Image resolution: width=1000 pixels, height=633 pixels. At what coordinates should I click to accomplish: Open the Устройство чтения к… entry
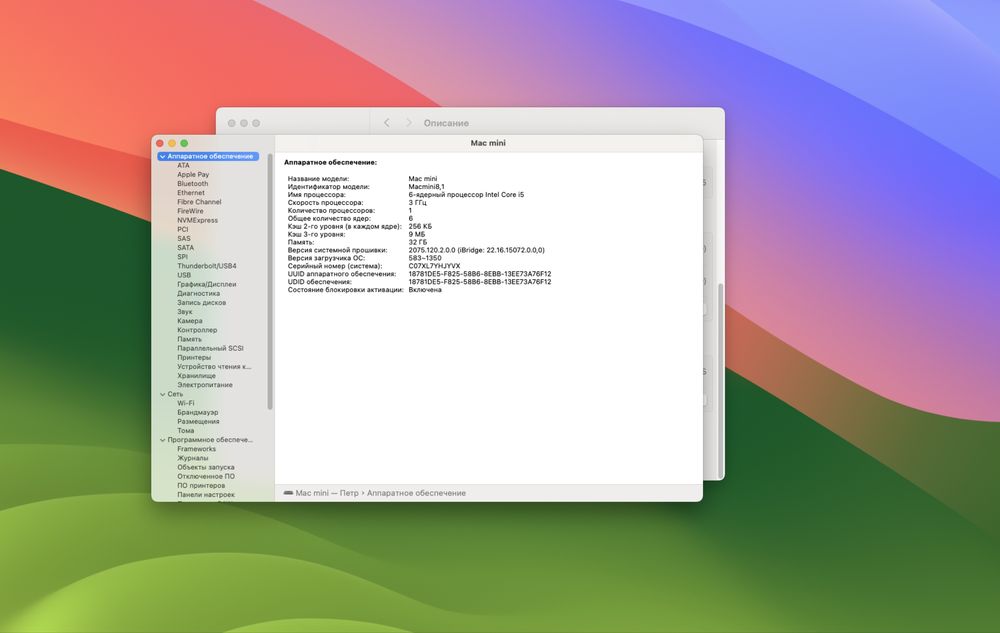click(x=214, y=367)
